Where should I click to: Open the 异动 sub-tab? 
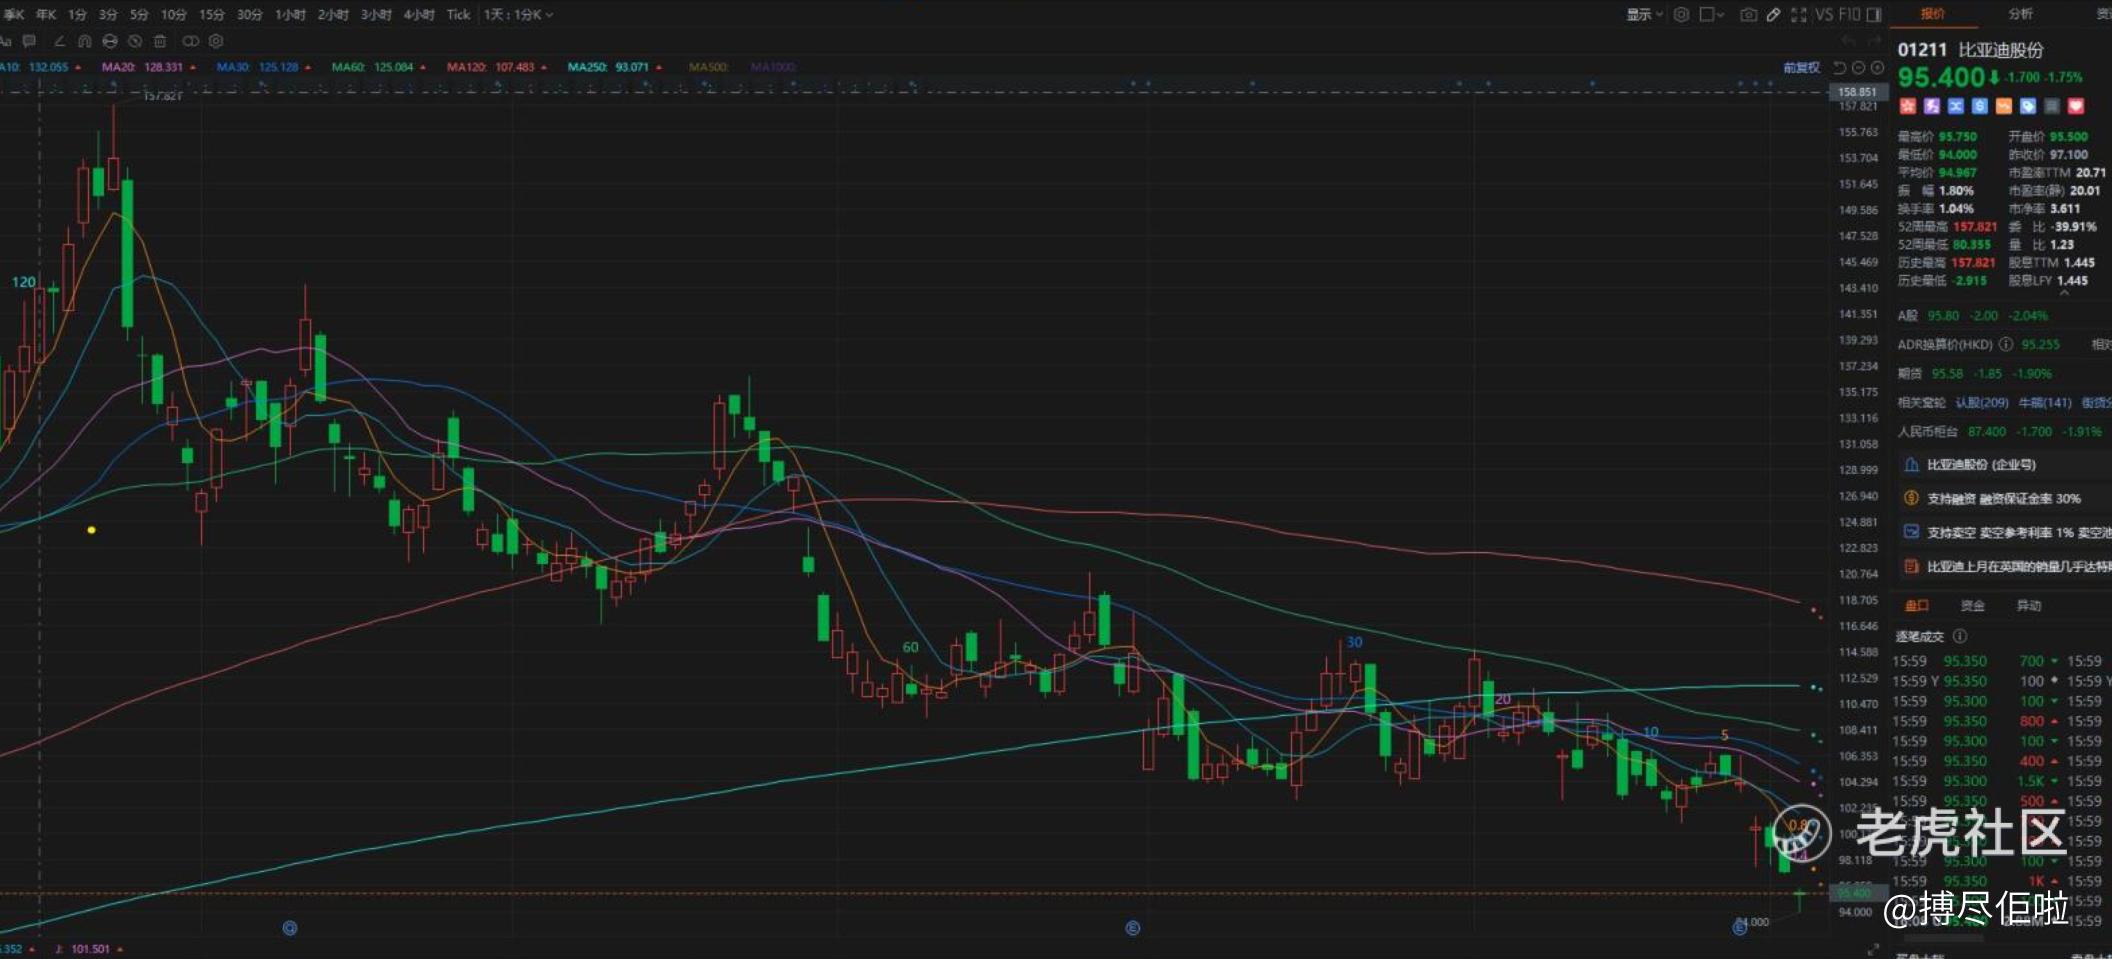click(2029, 606)
